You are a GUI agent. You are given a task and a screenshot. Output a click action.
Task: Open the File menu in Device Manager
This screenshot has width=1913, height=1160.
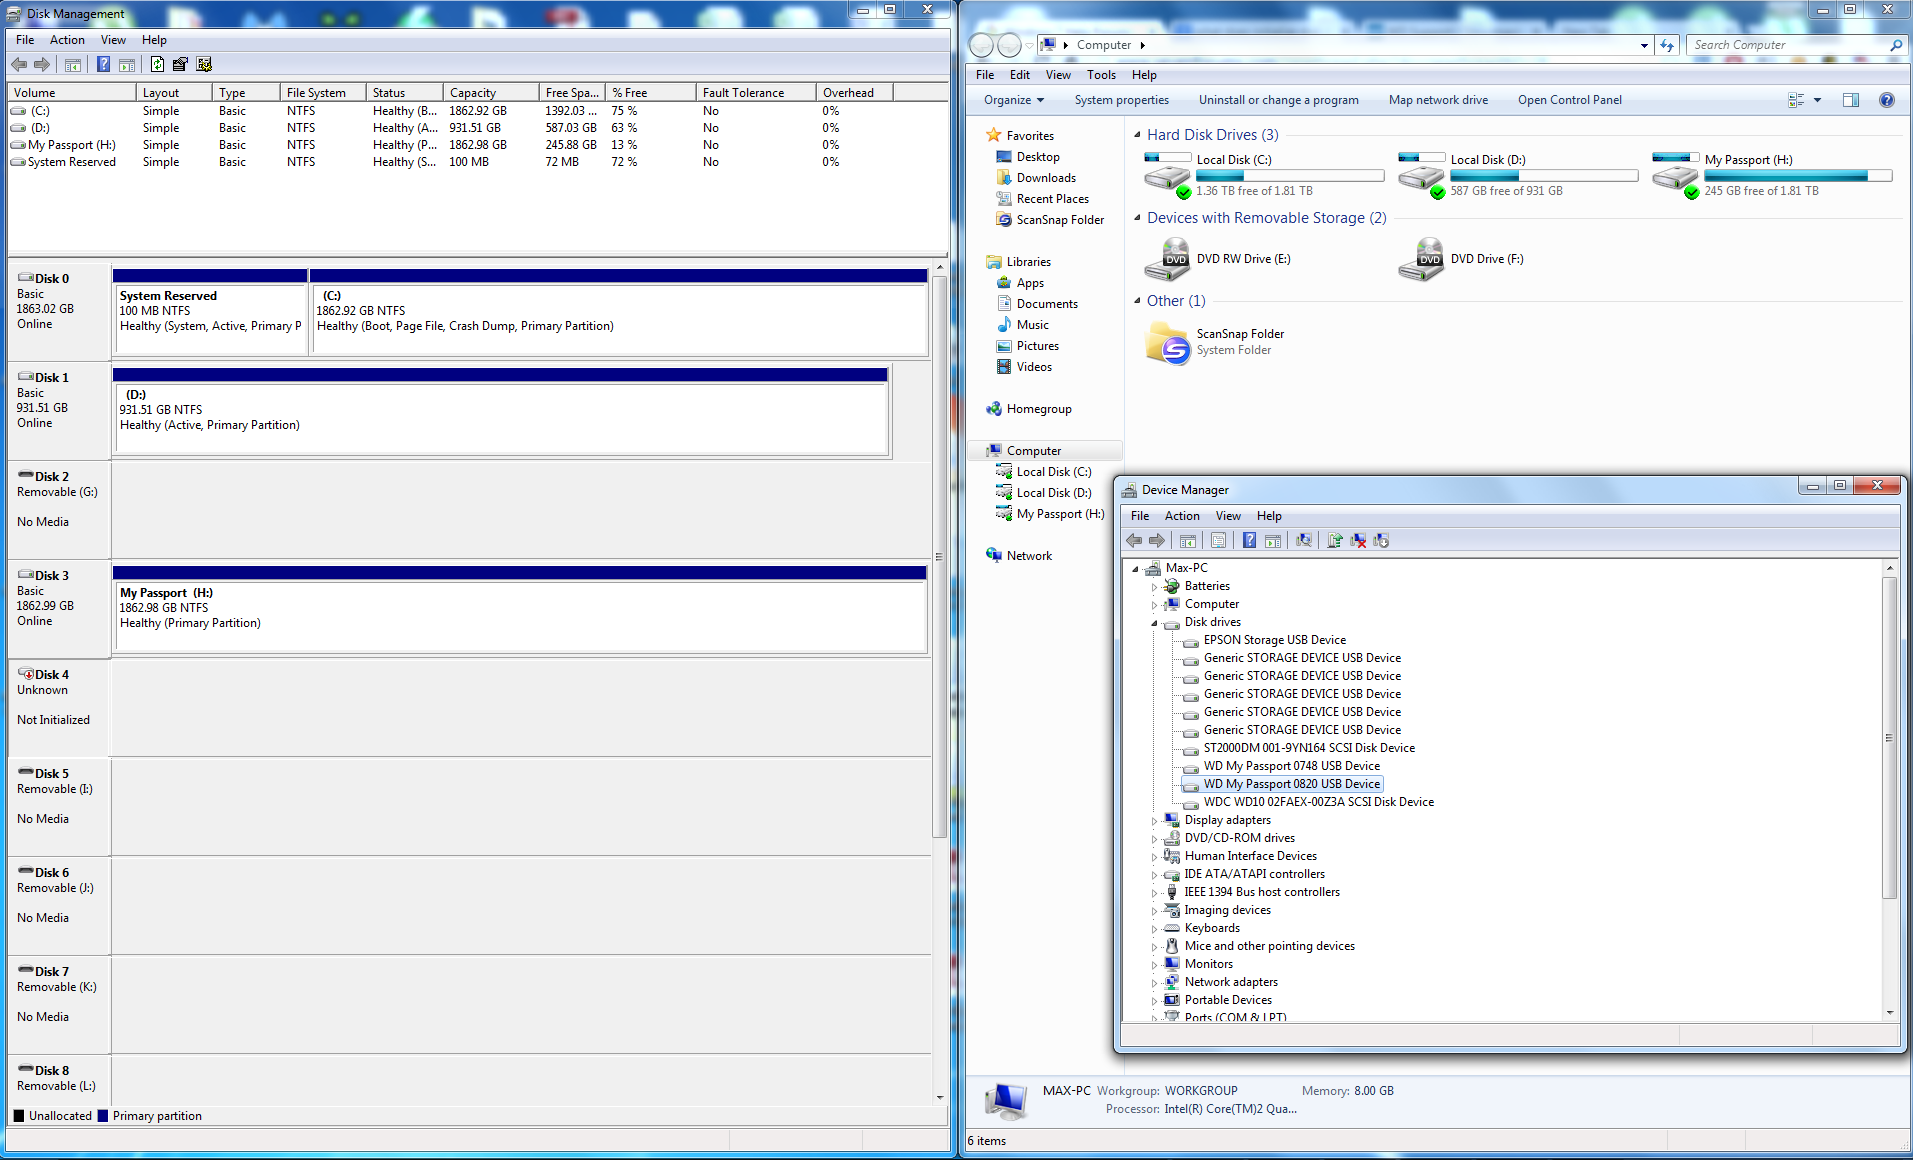[x=1140, y=516]
